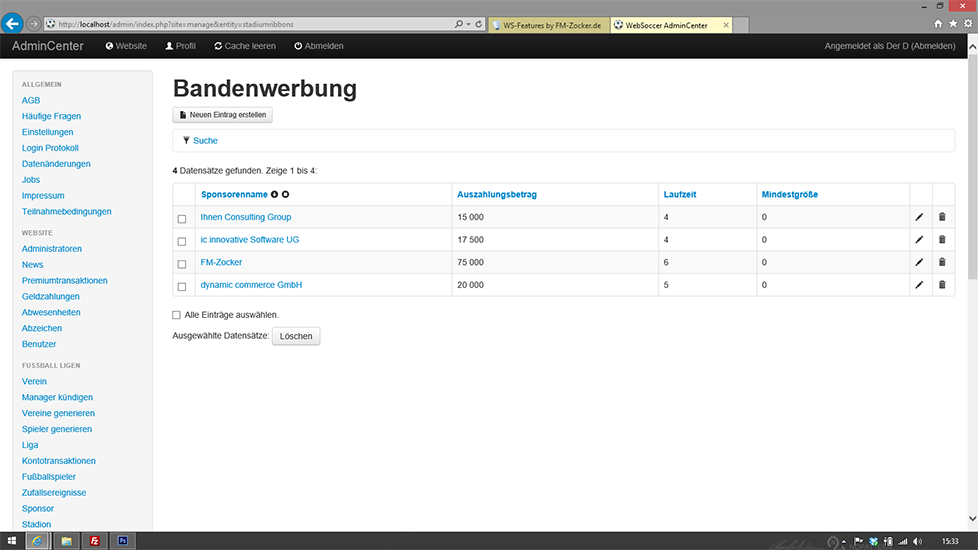Click the edit pencil for Ihnen Consulting Group
This screenshot has height=550, width=978.
point(919,217)
